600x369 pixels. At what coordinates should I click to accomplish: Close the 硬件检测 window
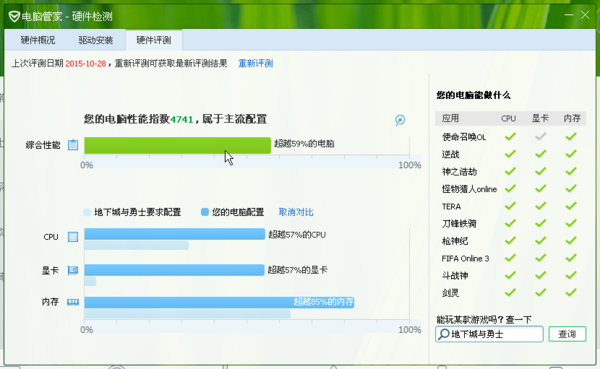point(585,15)
